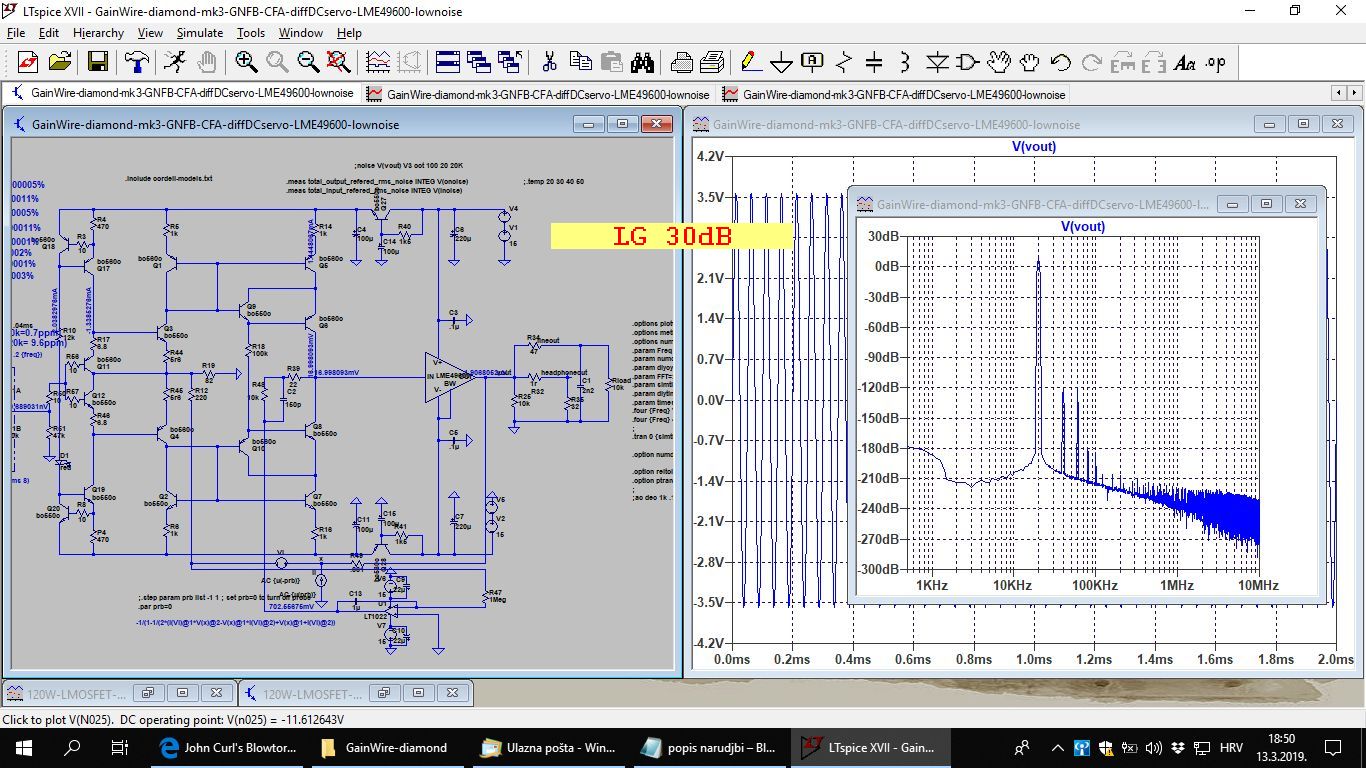Select the Drag hand tool

click(1030, 62)
